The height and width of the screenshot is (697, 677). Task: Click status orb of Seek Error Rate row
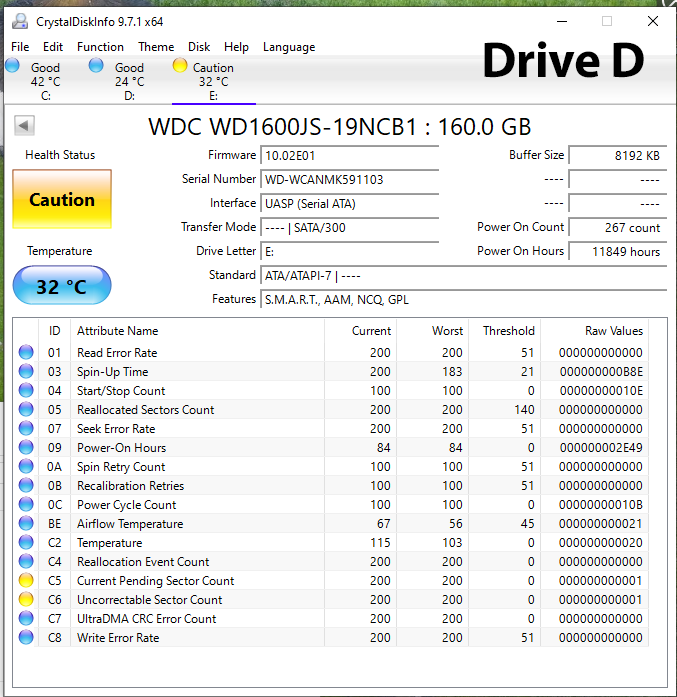[x=26, y=428]
